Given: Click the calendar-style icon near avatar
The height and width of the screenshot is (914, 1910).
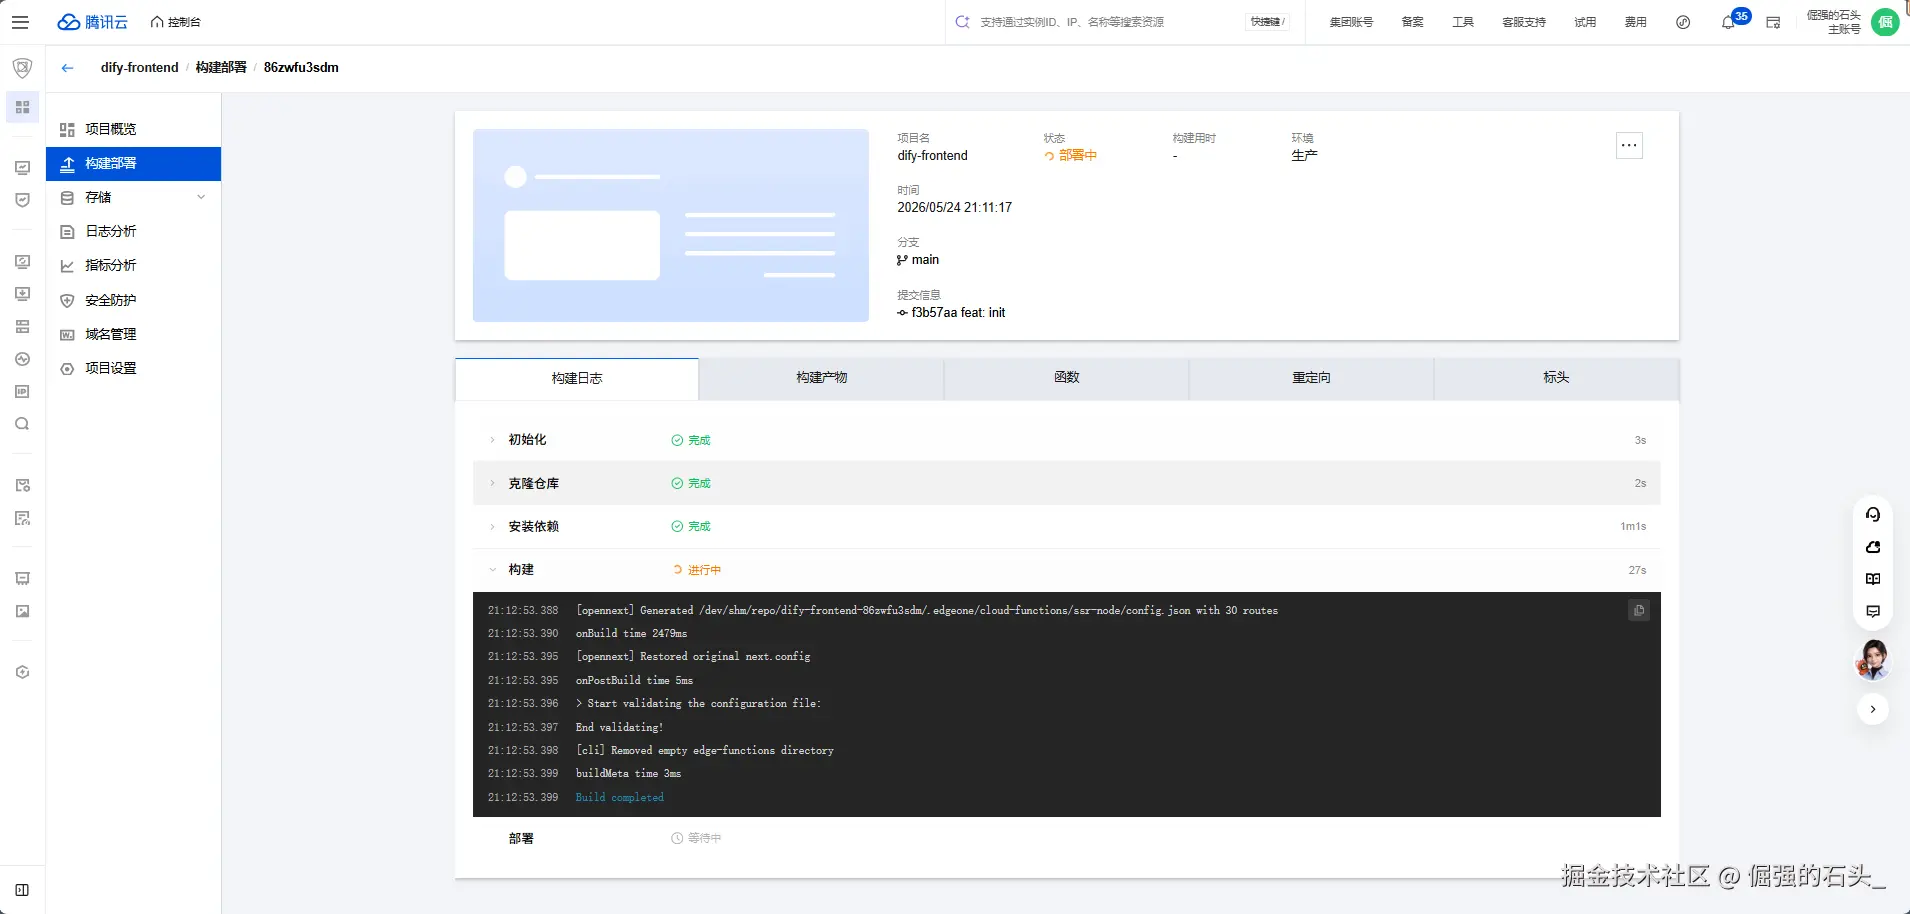Looking at the screenshot, I should pyautogui.click(x=1773, y=22).
